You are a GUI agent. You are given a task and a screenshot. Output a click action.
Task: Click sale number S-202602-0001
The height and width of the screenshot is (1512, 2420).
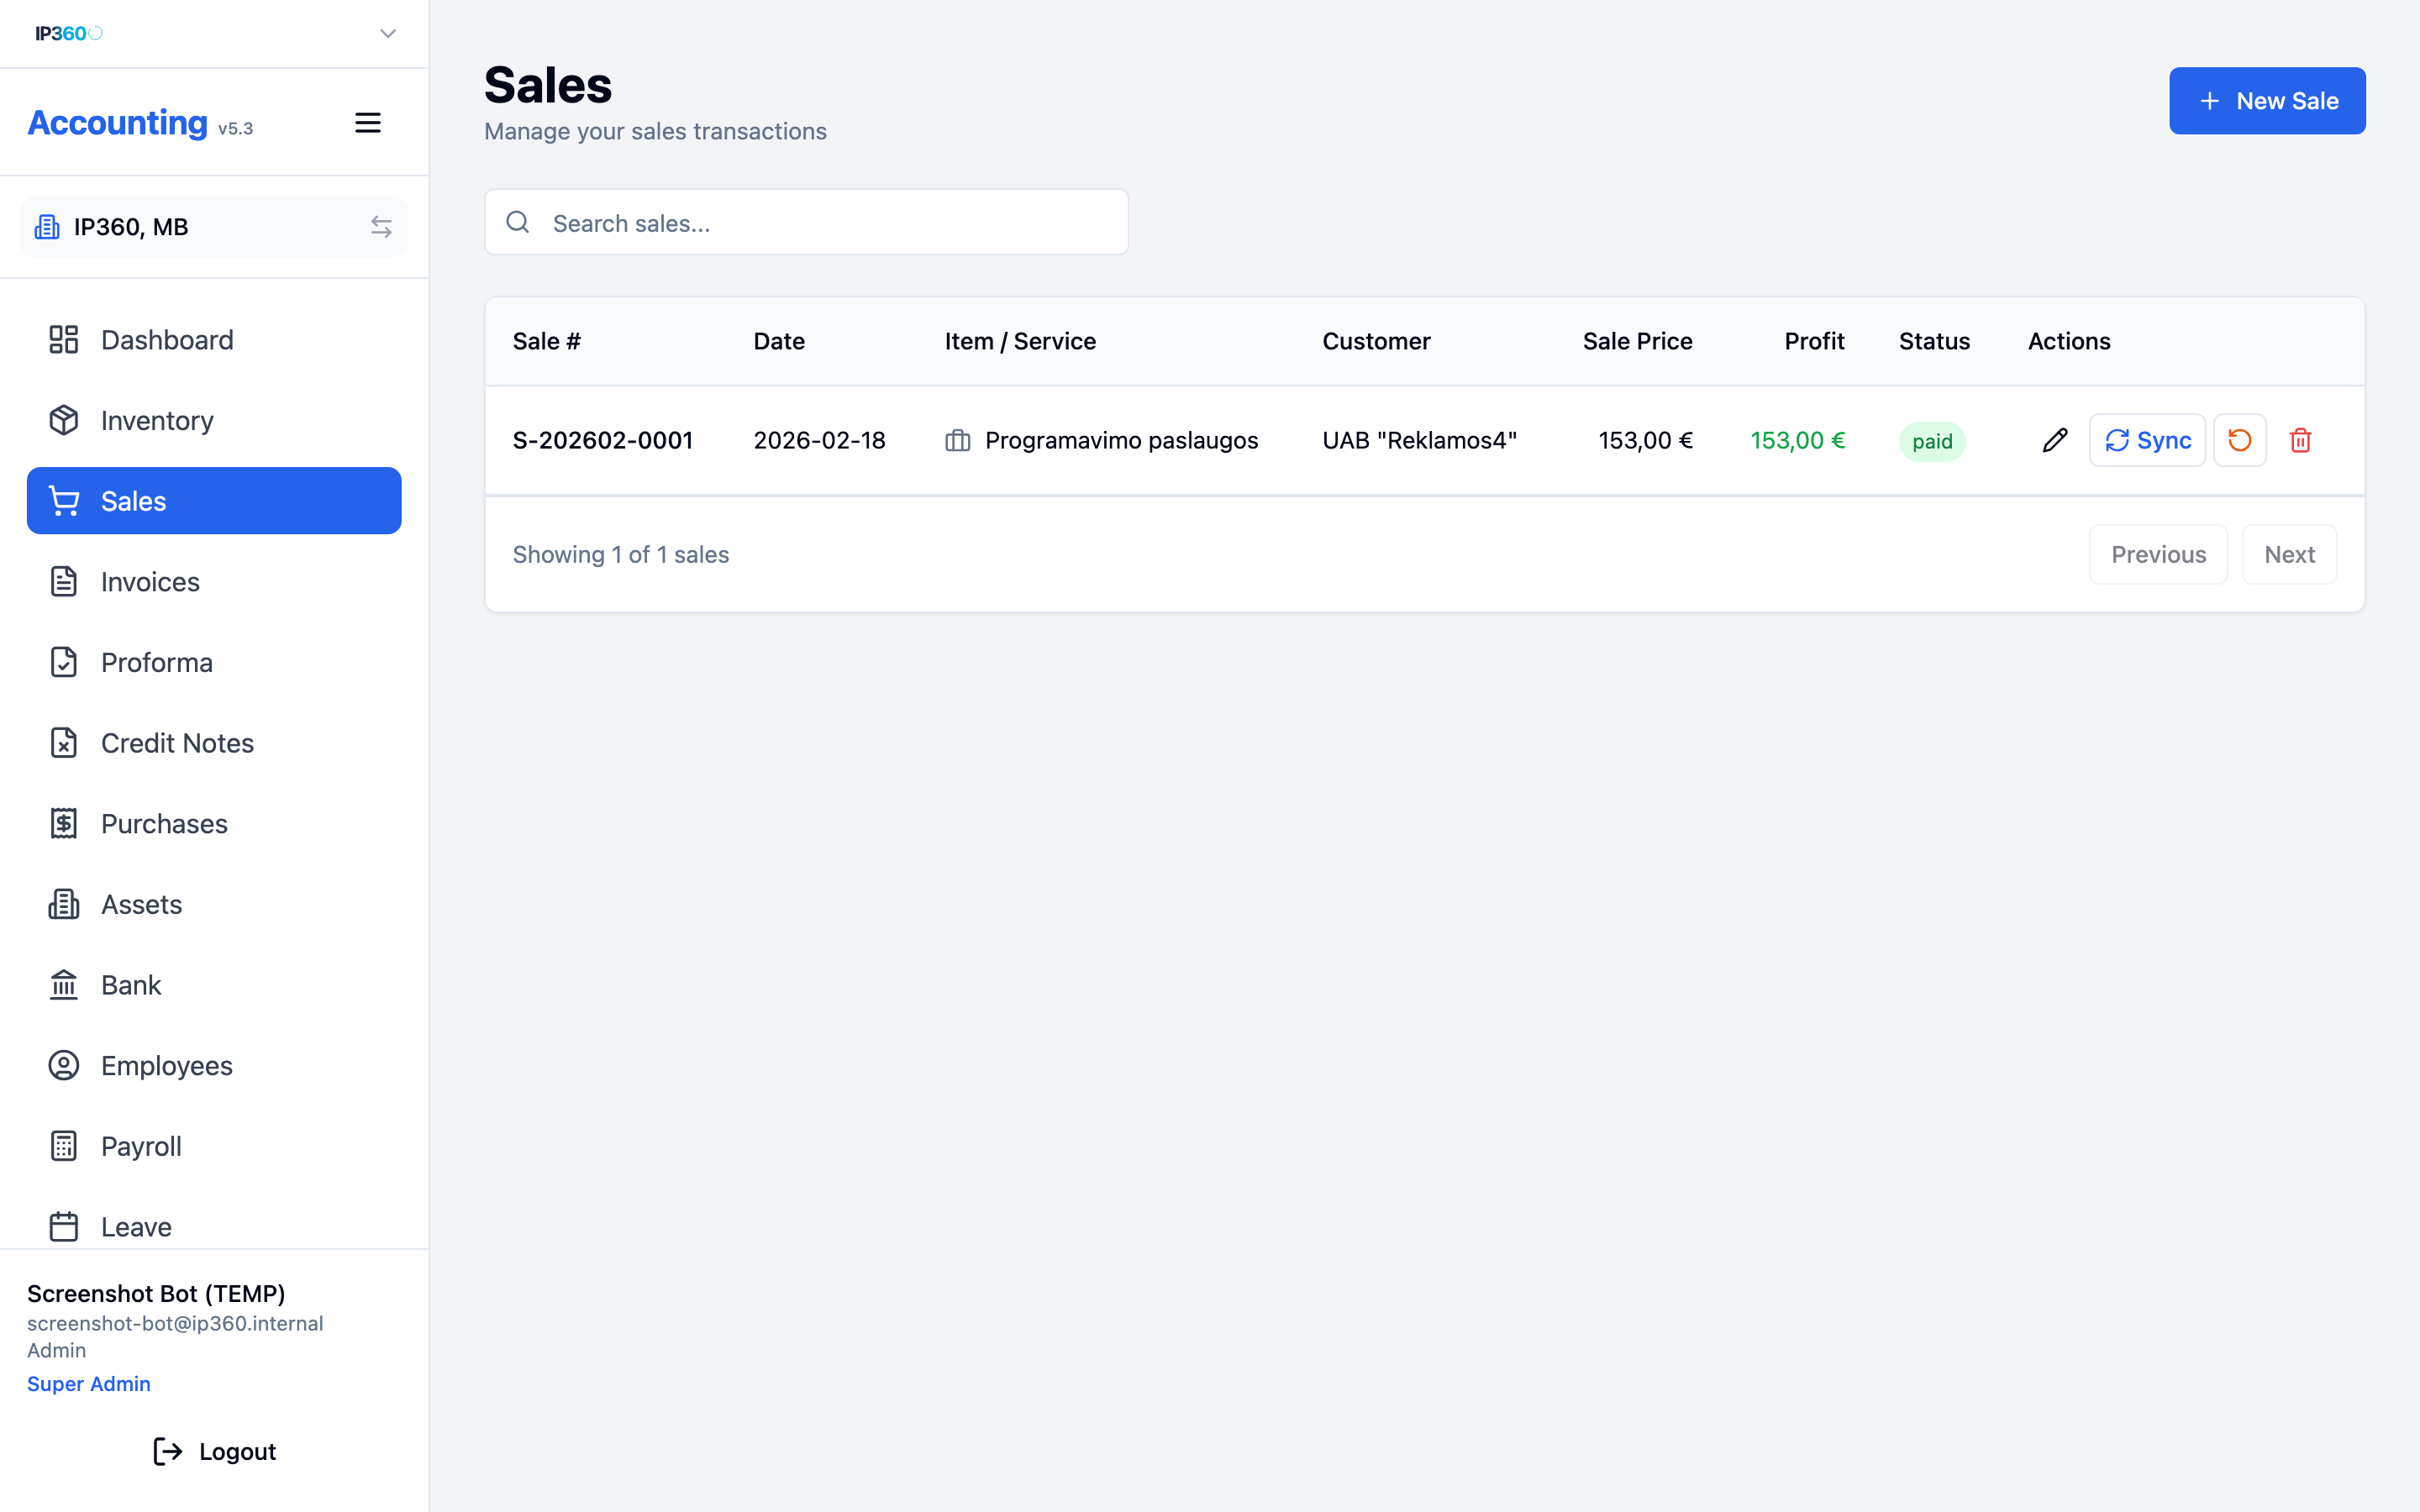(x=603, y=440)
